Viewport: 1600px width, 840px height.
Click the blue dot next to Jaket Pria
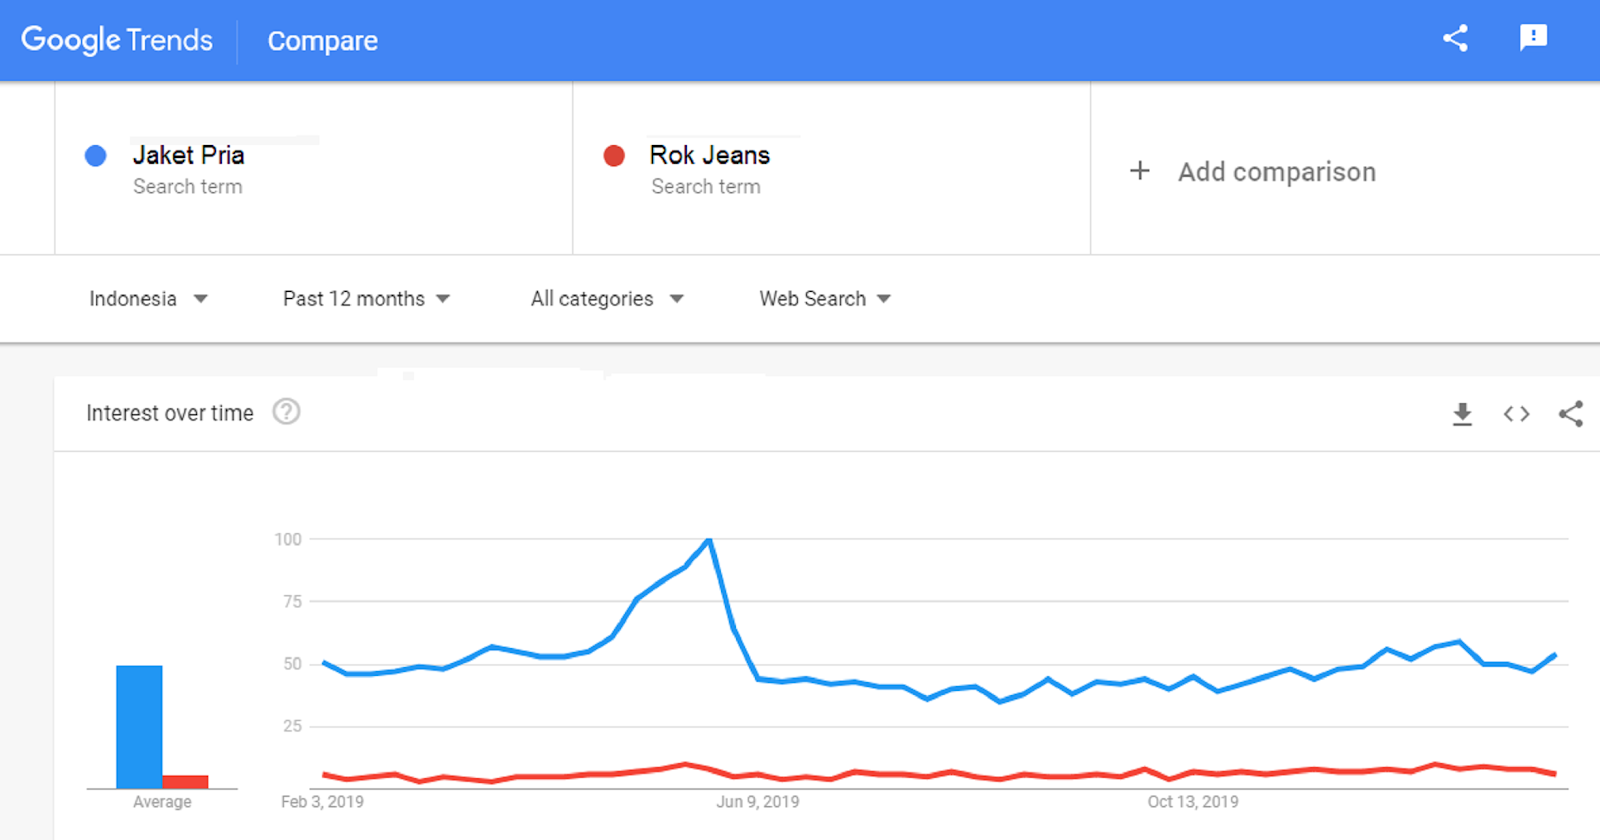(95, 156)
